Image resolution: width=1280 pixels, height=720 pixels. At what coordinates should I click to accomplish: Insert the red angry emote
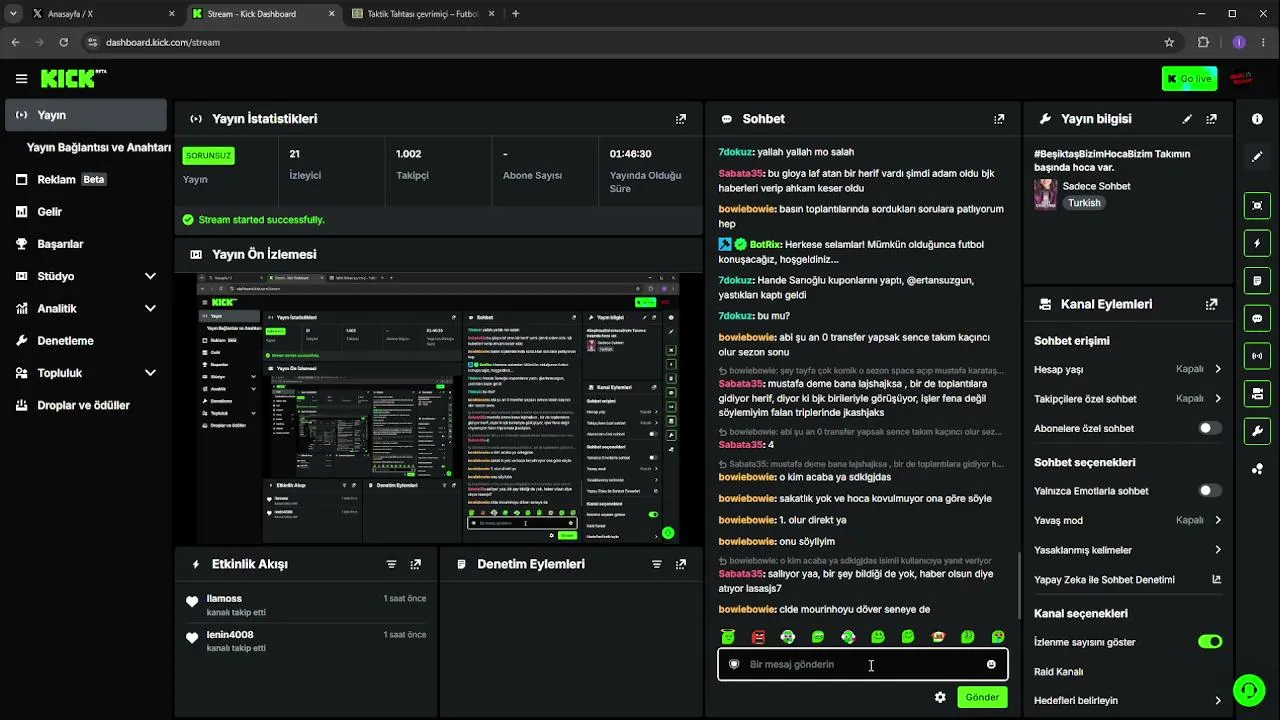pos(758,637)
